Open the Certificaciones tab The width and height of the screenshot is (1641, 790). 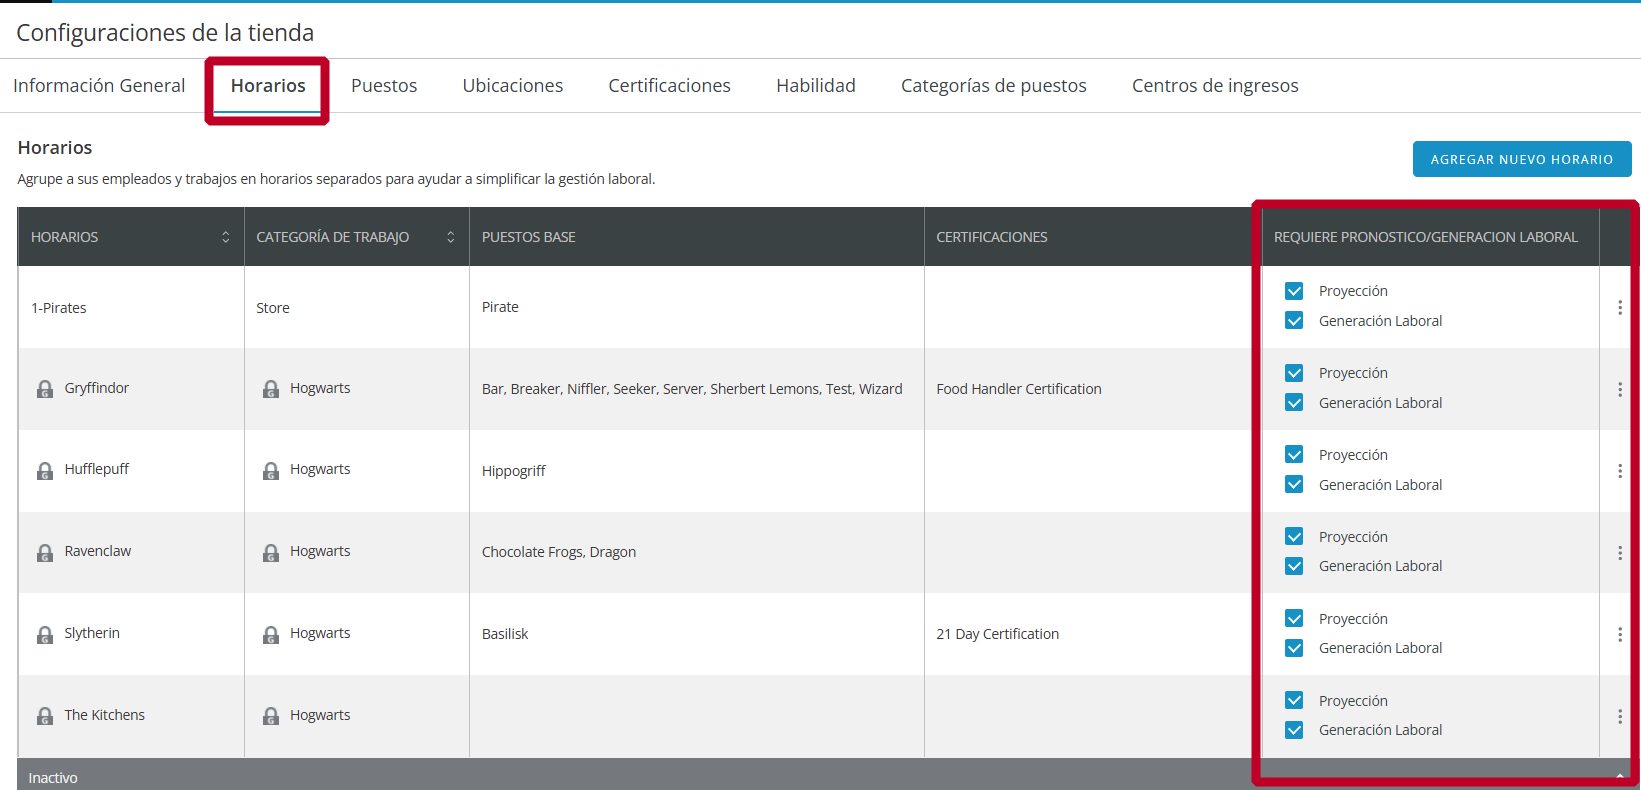coord(669,86)
